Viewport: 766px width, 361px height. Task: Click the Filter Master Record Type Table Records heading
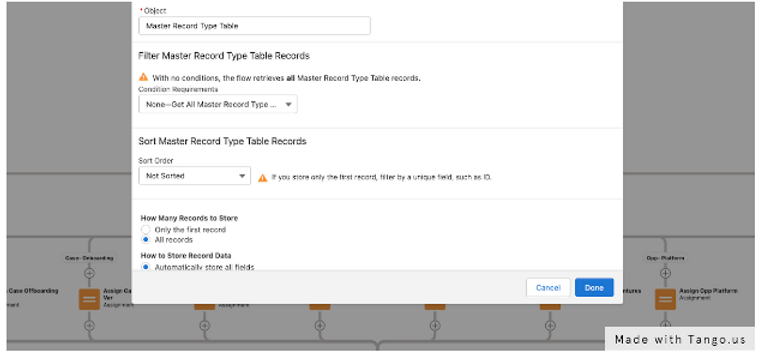click(224, 56)
